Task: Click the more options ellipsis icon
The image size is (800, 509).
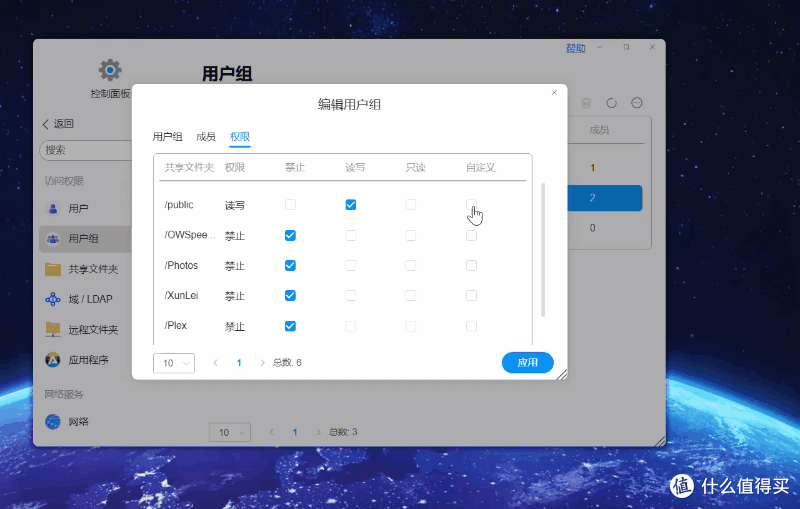Action: pos(637,103)
